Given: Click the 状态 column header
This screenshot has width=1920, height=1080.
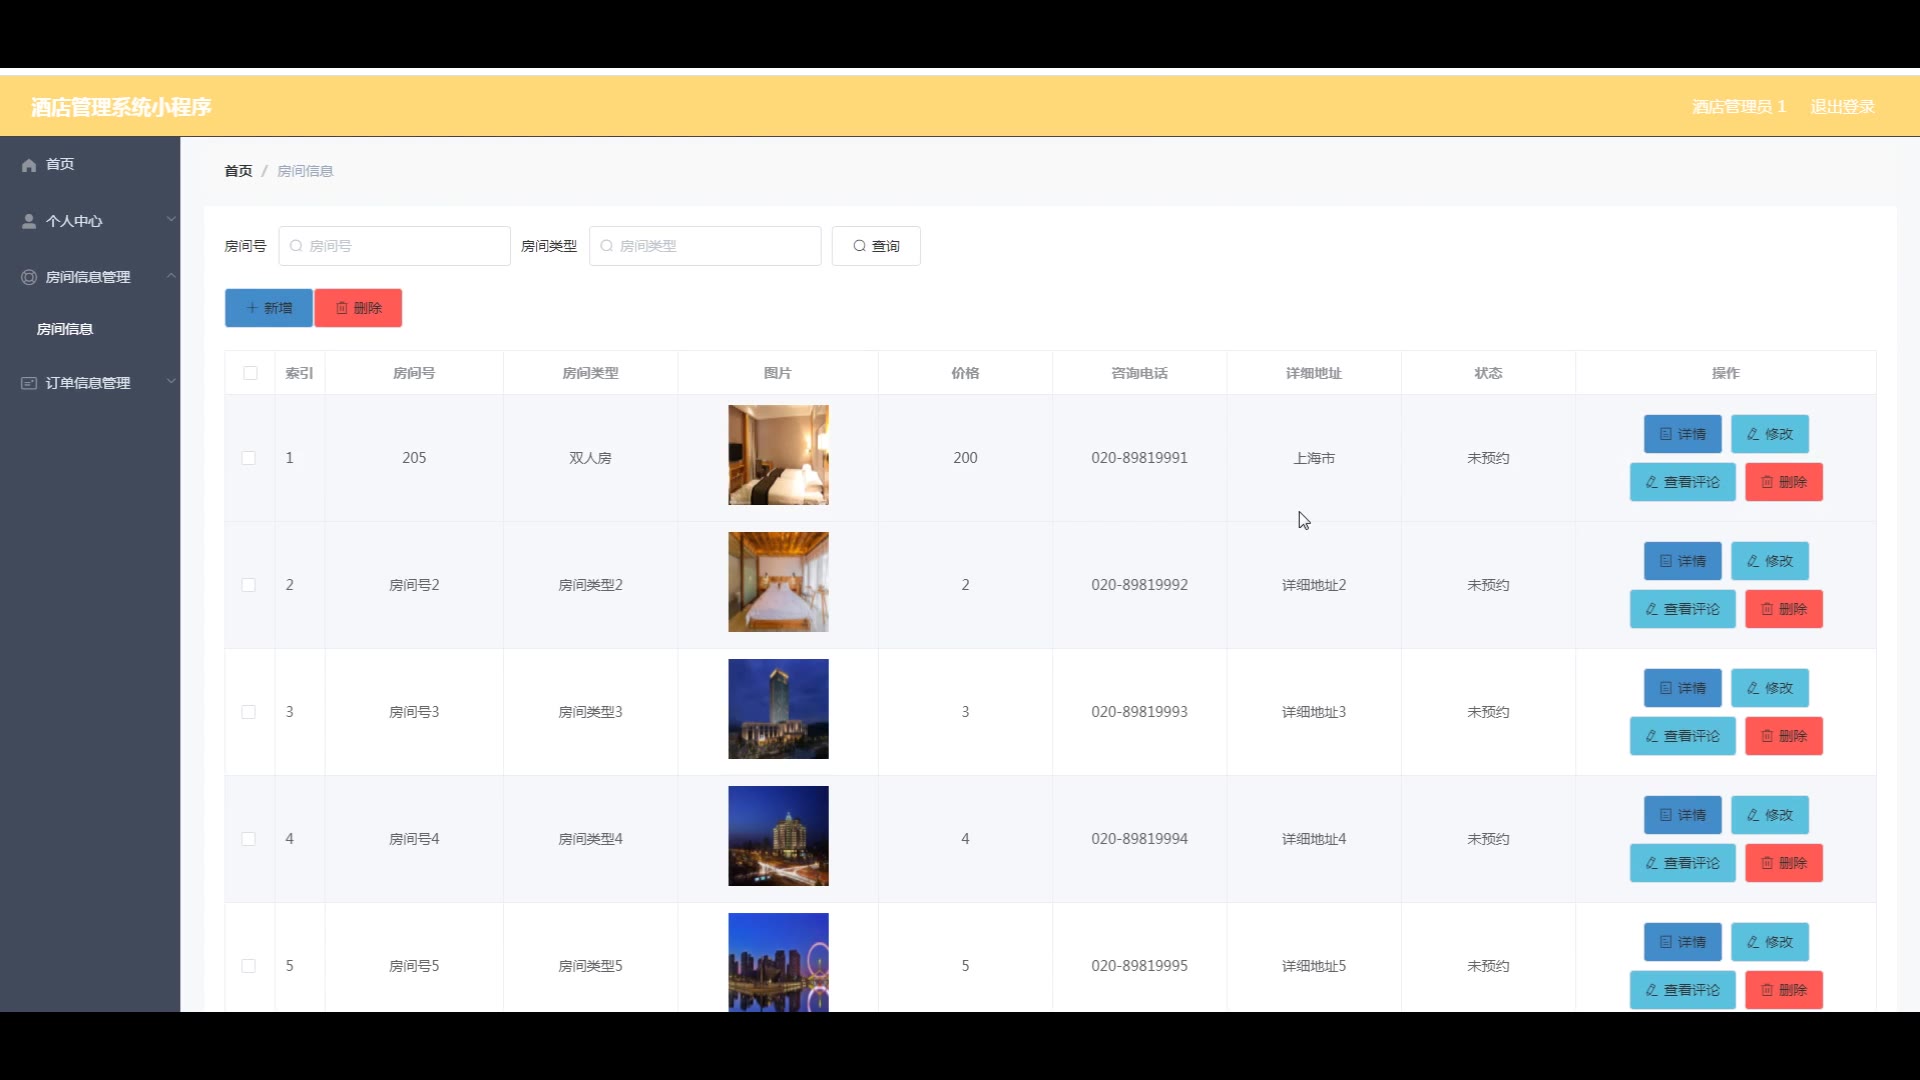Looking at the screenshot, I should (1488, 373).
